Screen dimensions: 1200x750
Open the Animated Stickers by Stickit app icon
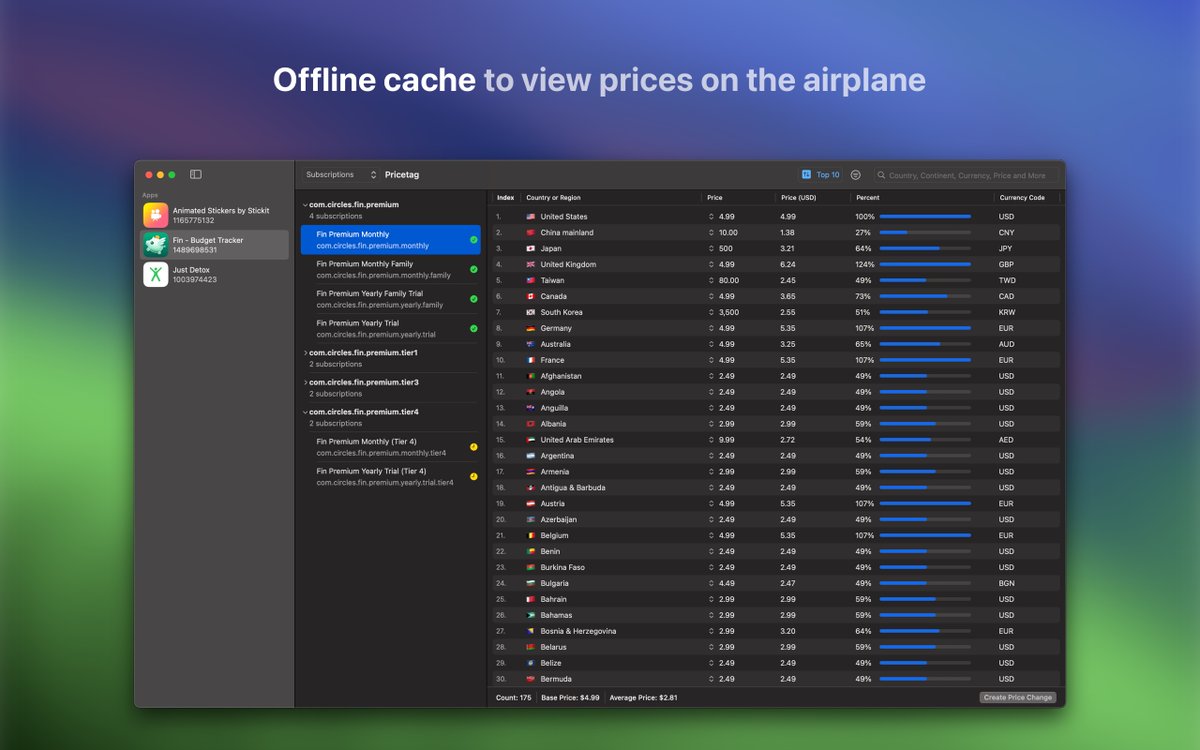(155, 215)
